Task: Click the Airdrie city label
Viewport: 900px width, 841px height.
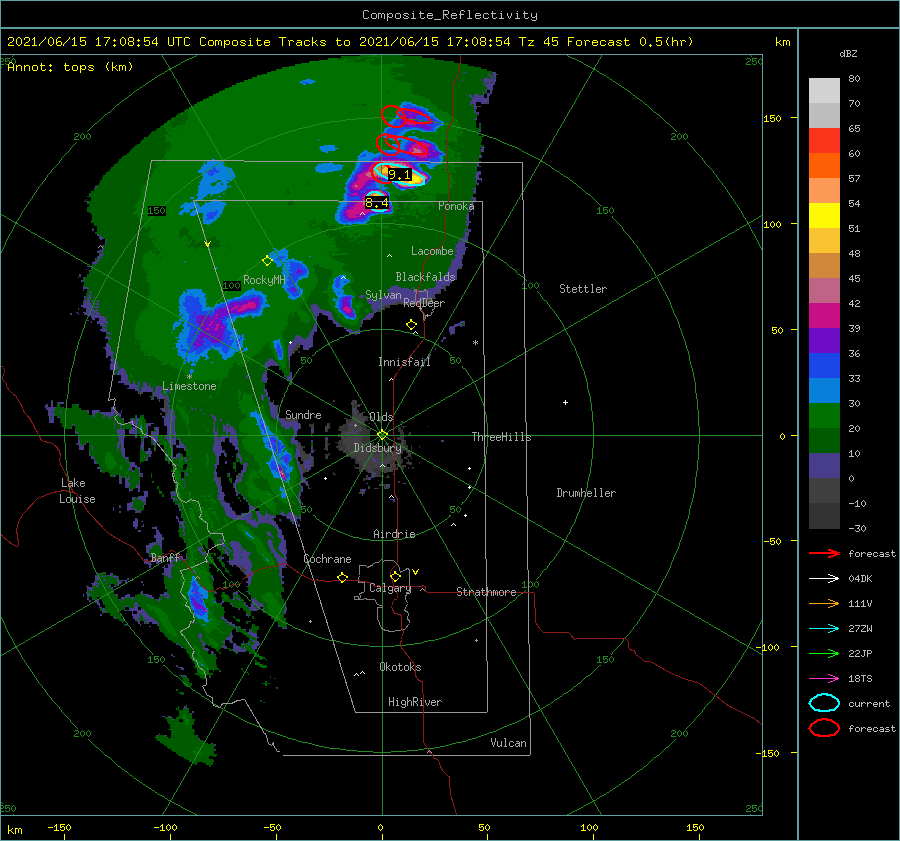Action: [x=394, y=534]
